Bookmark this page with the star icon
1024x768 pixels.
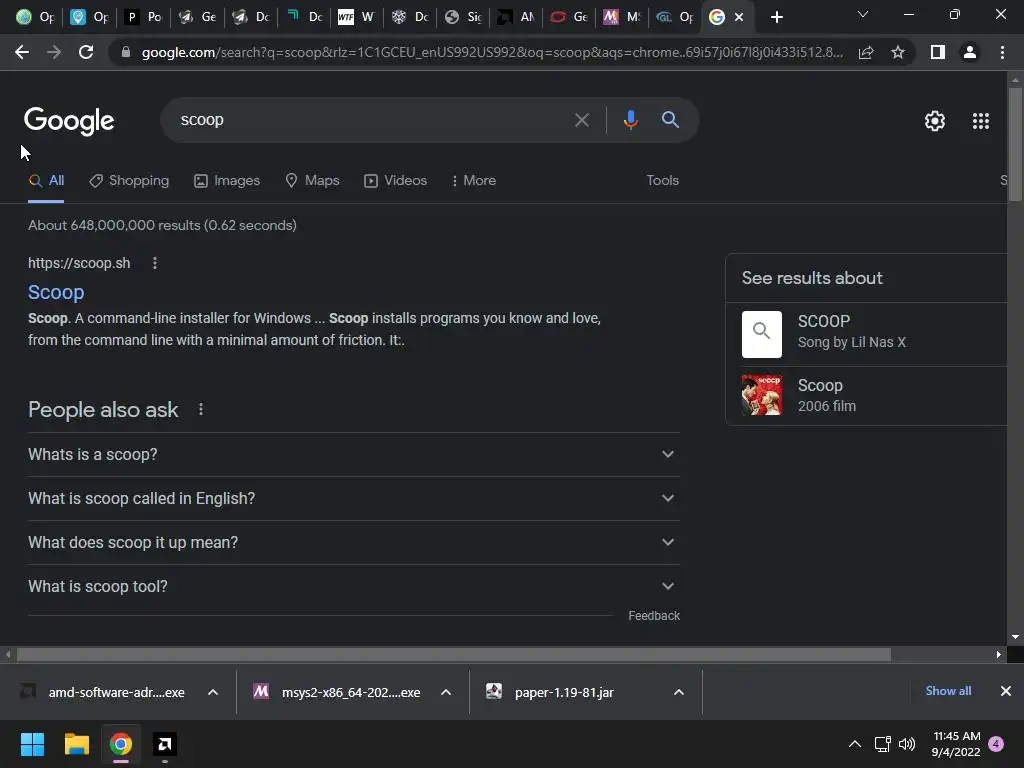tap(898, 52)
